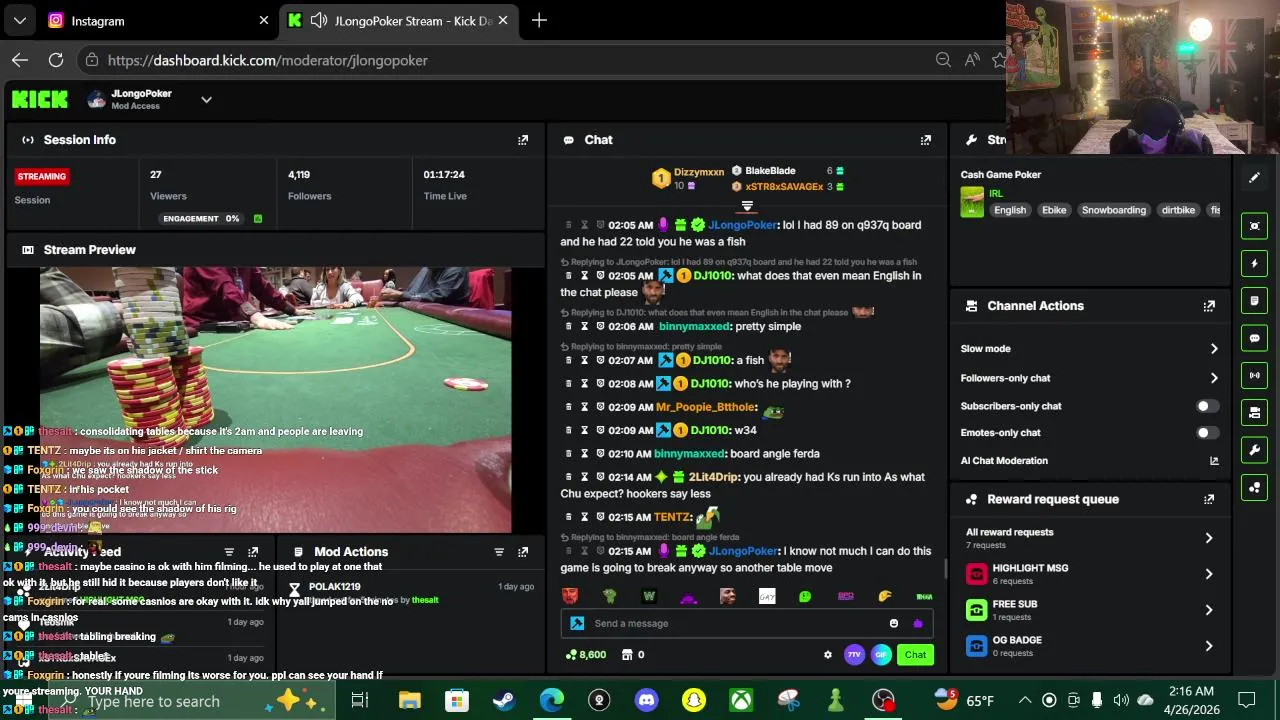Click the moderator hammer icon in message box

pos(577,623)
